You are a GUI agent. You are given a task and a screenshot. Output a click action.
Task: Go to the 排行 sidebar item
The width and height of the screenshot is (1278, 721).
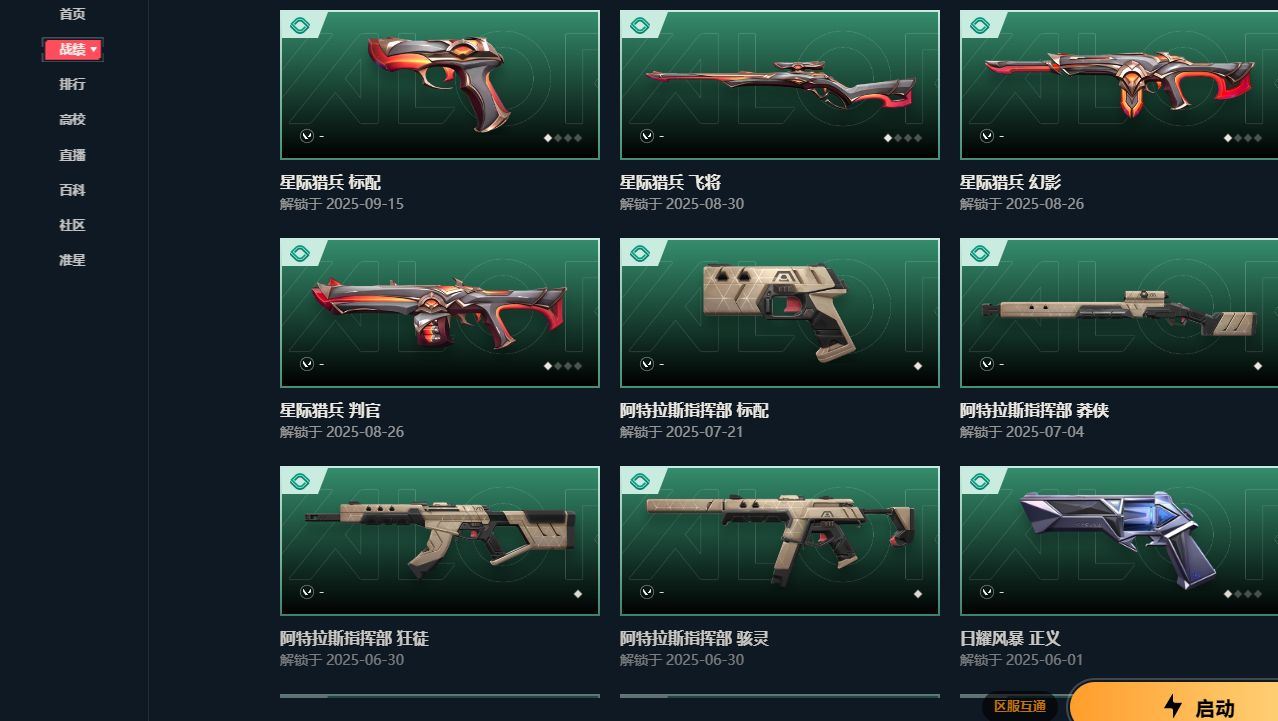[x=72, y=84]
